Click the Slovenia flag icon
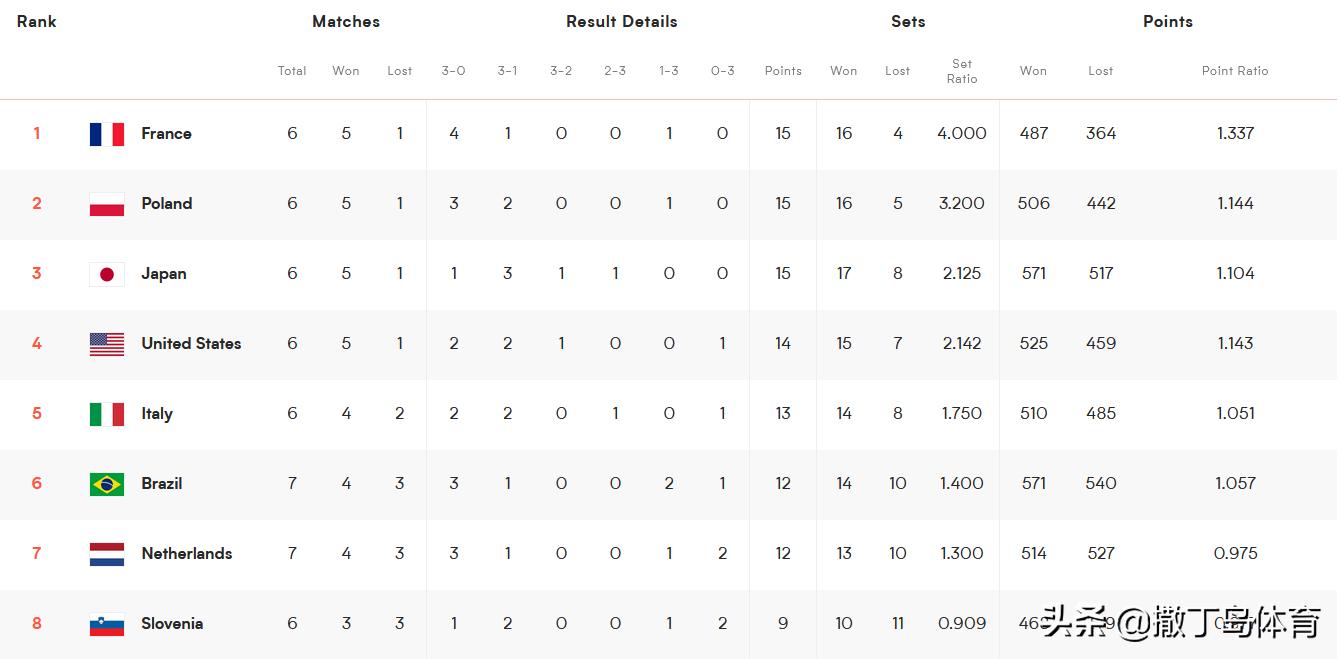Viewport: 1341px width, 659px height. 107,624
